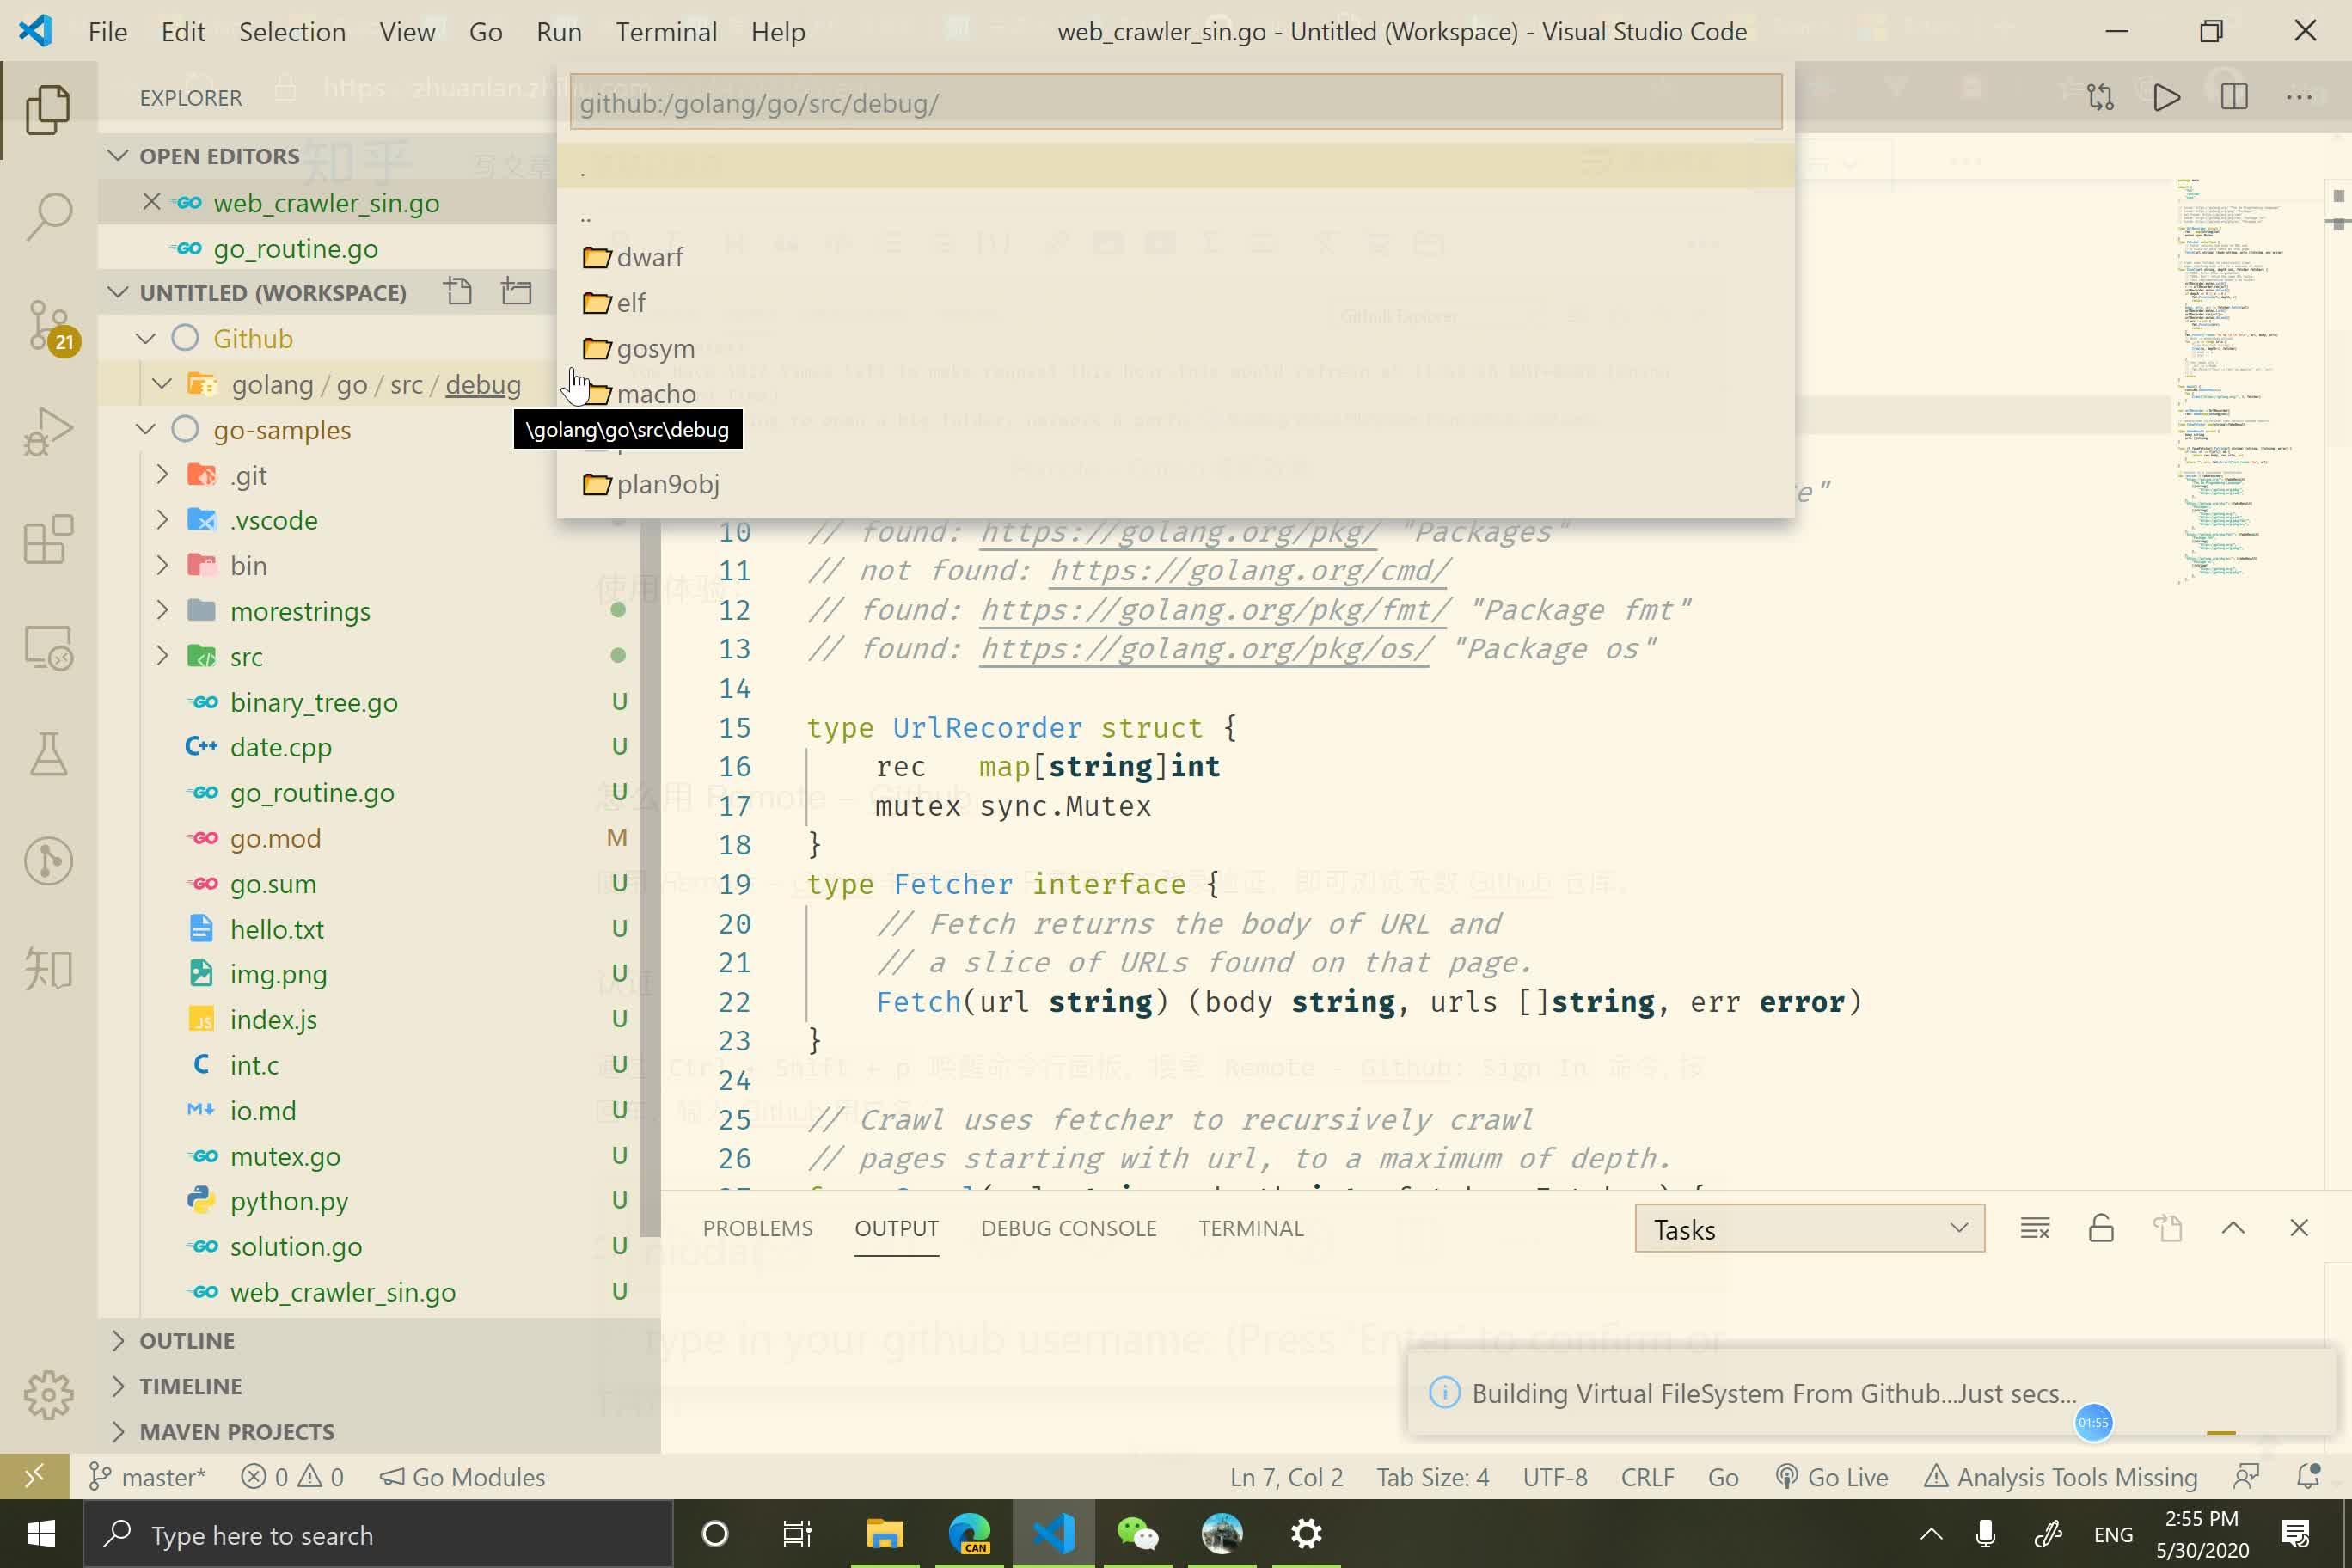Switch to the Terminal panel tab
Screen dimensions: 2352x1568
[1251, 1228]
